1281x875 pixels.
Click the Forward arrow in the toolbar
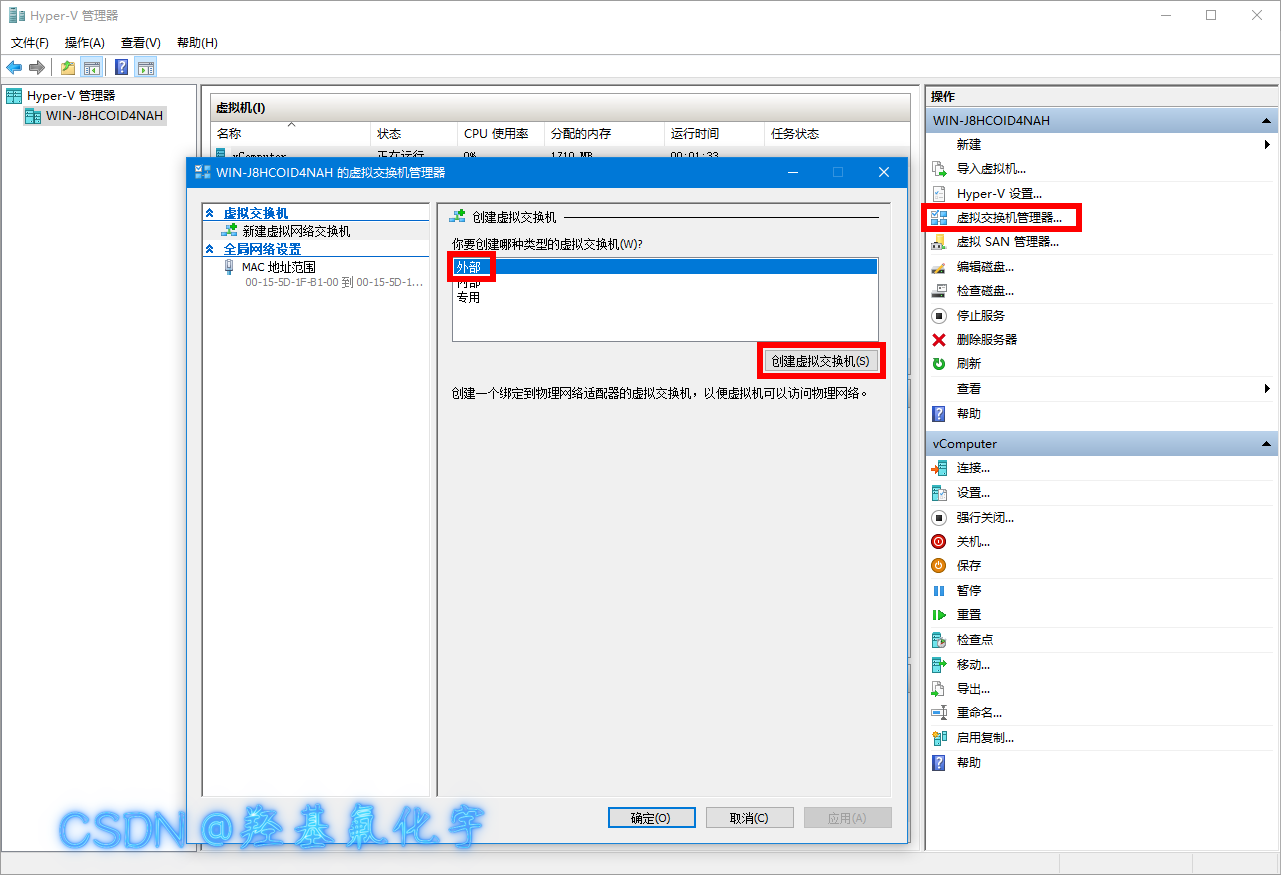coord(37,67)
